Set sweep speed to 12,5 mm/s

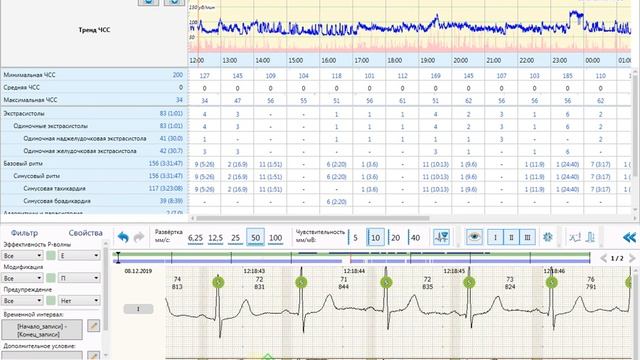pyautogui.click(x=215, y=238)
